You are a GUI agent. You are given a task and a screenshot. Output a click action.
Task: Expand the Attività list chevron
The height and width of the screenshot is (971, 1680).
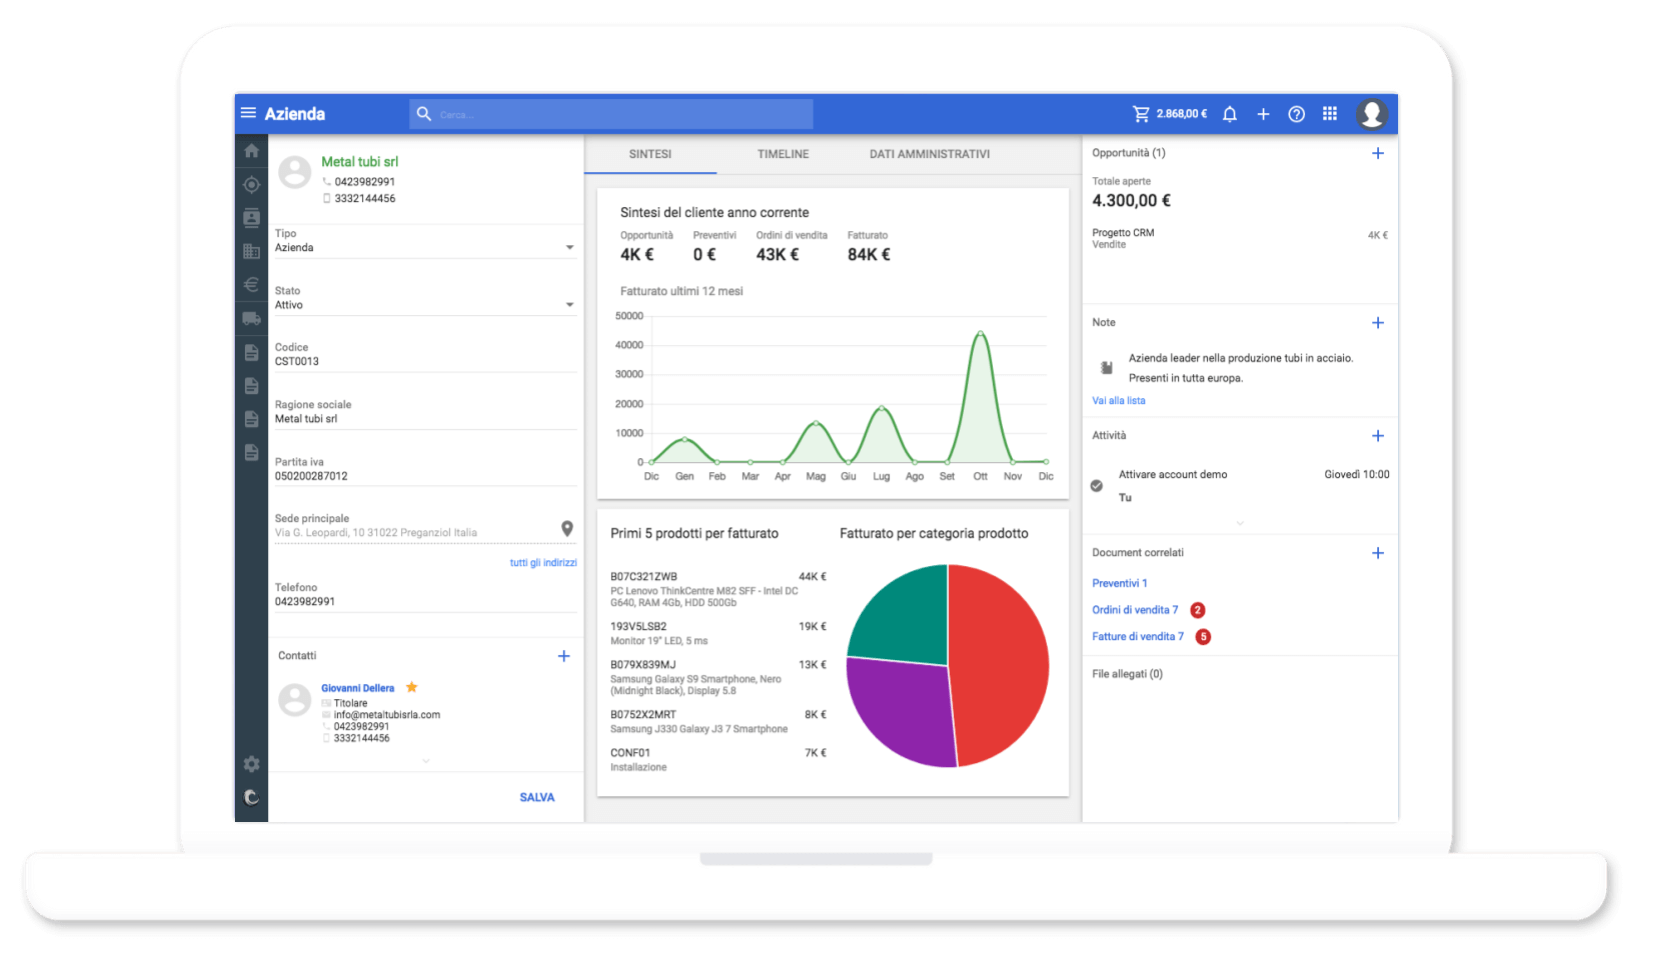pyautogui.click(x=1240, y=523)
